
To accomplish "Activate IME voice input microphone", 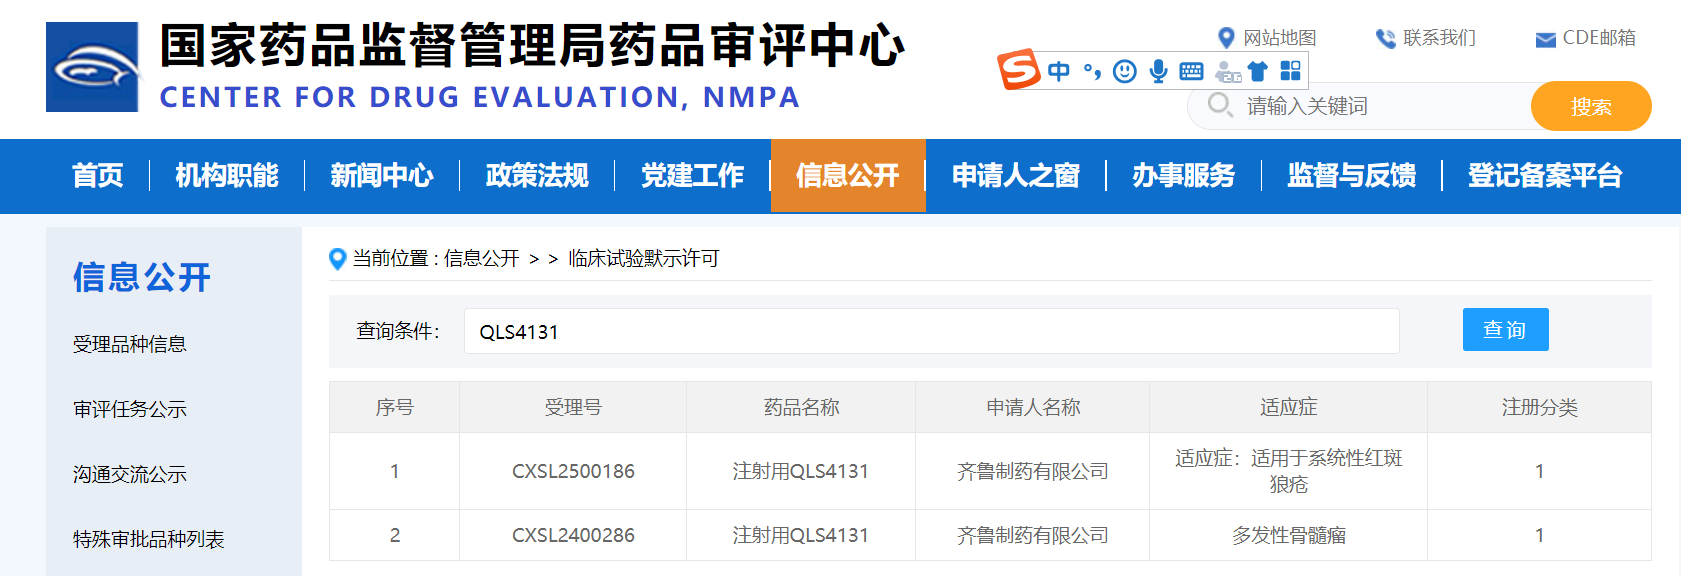I will (x=1158, y=71).
